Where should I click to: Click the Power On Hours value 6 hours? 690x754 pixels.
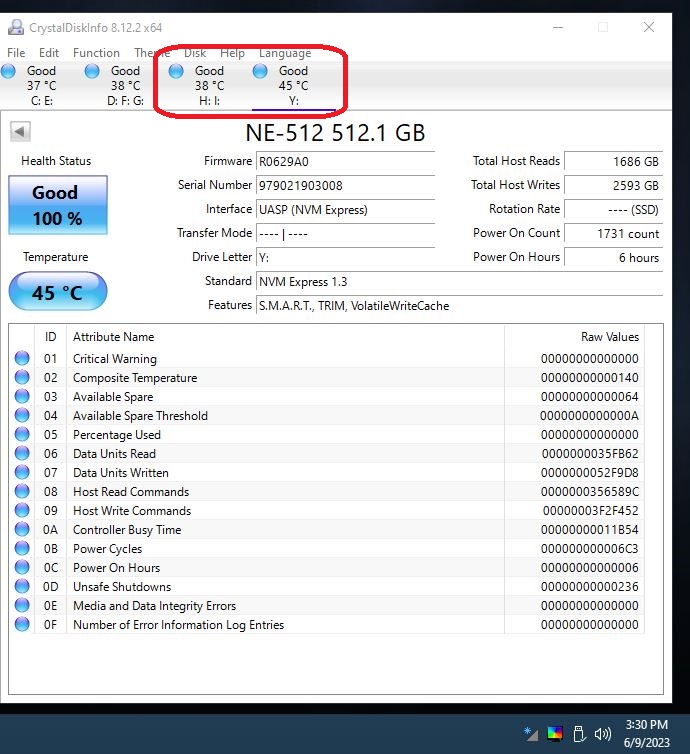click(613, 258)
